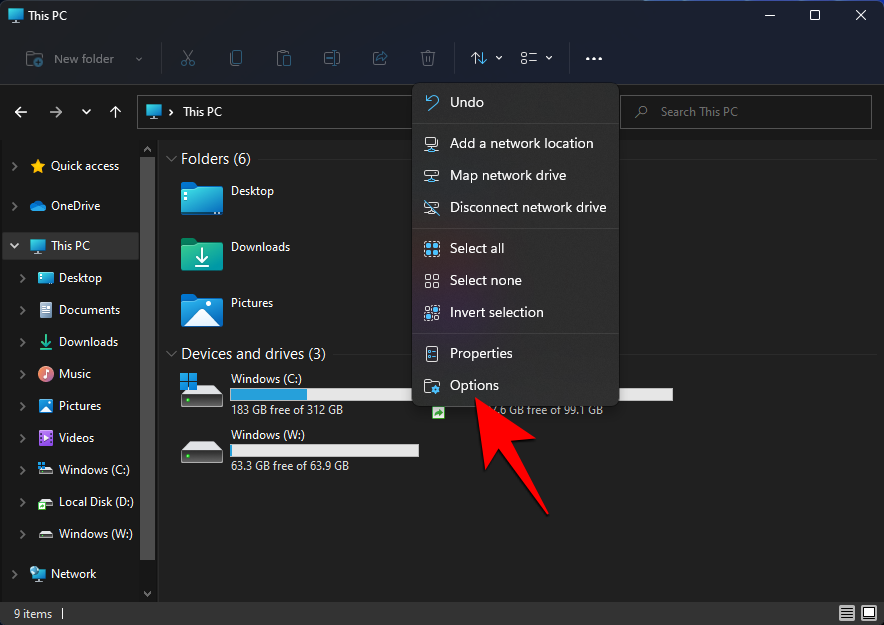Click inside the Search This PC box
Screen dimensions: 884x625
[x=745, y=111]
